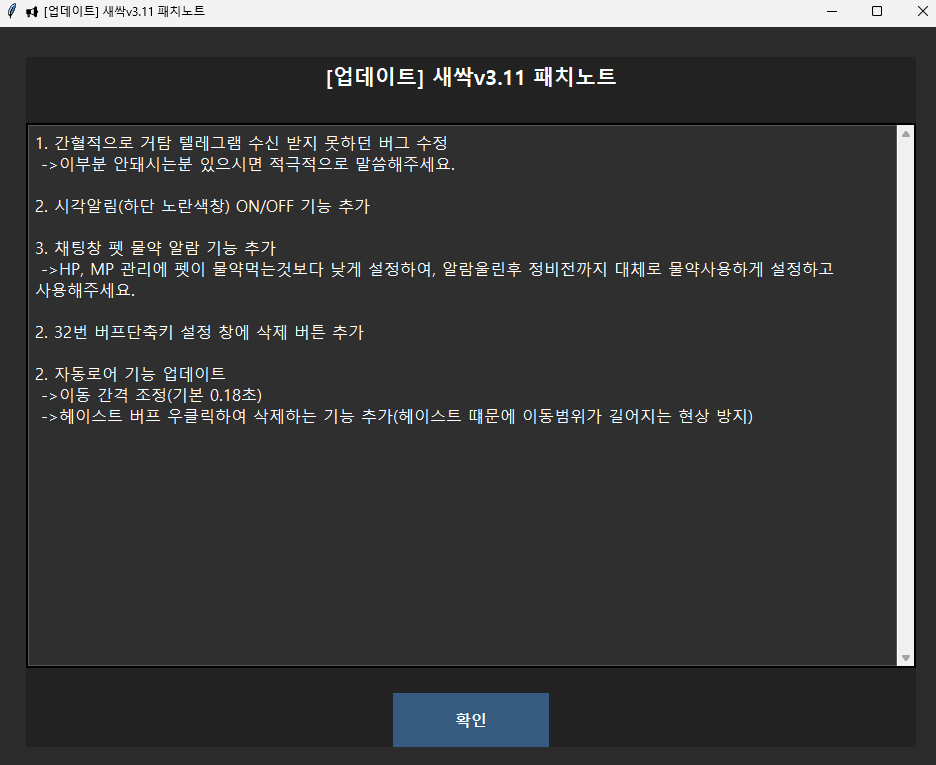Click the 헤이스트 버프 우클릭 line
The height and width of the screenshot is (765, 936).
[396, 416]
